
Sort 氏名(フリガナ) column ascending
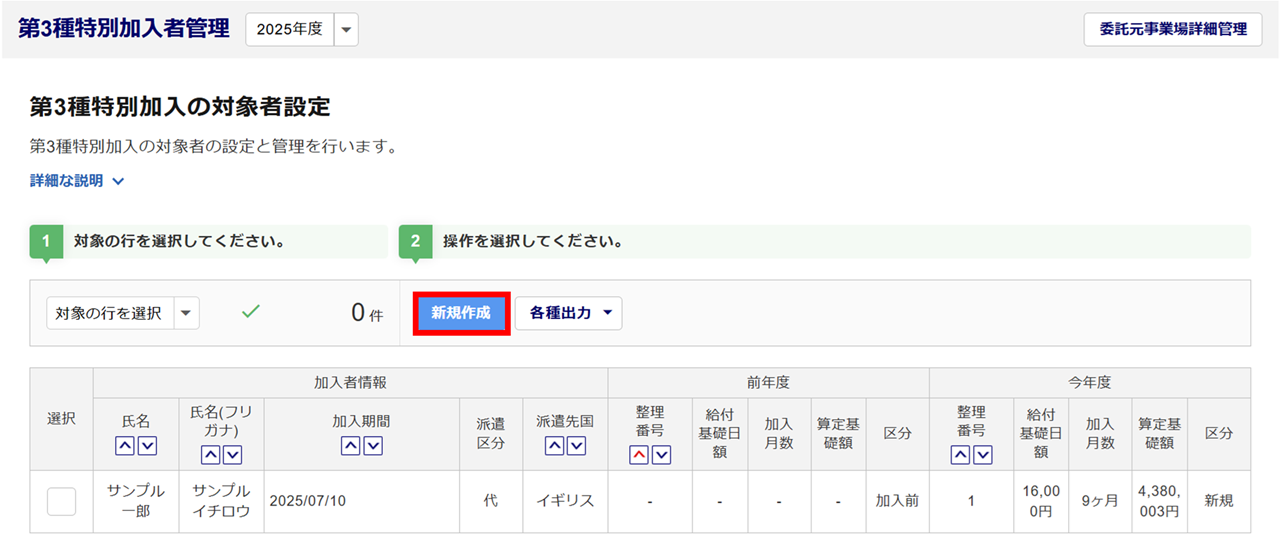pos(211,455)
